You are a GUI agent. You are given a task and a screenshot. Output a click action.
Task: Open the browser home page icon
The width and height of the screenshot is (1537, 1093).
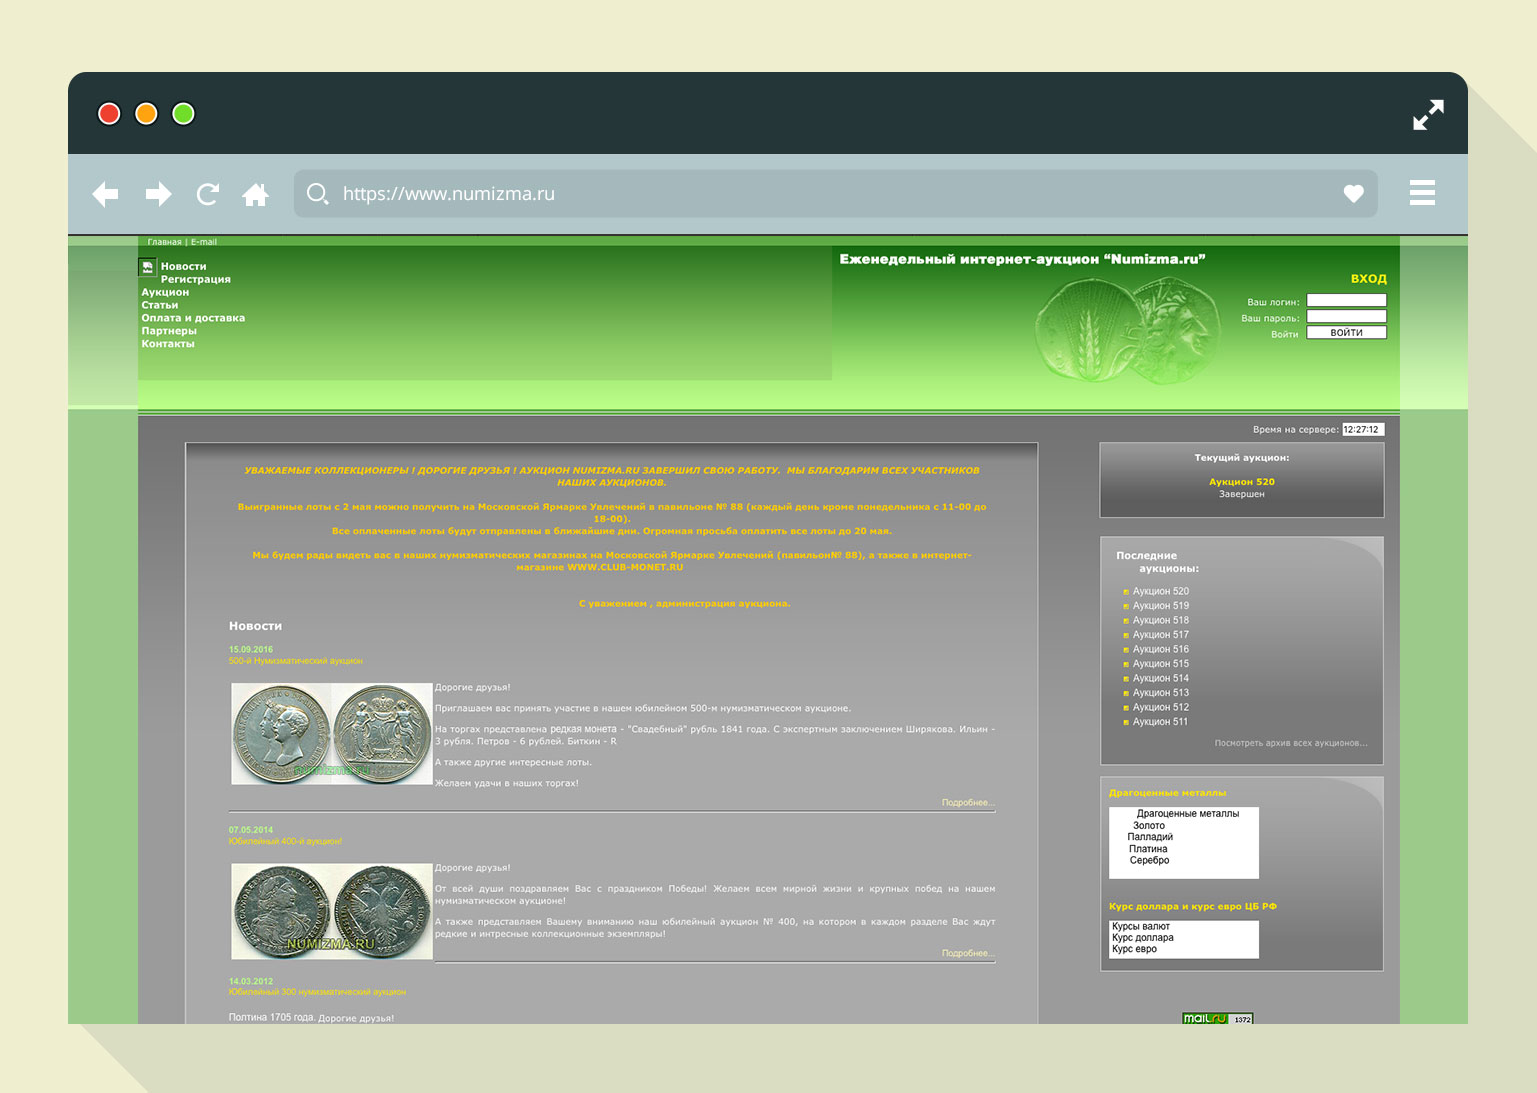tap(256, 194)
